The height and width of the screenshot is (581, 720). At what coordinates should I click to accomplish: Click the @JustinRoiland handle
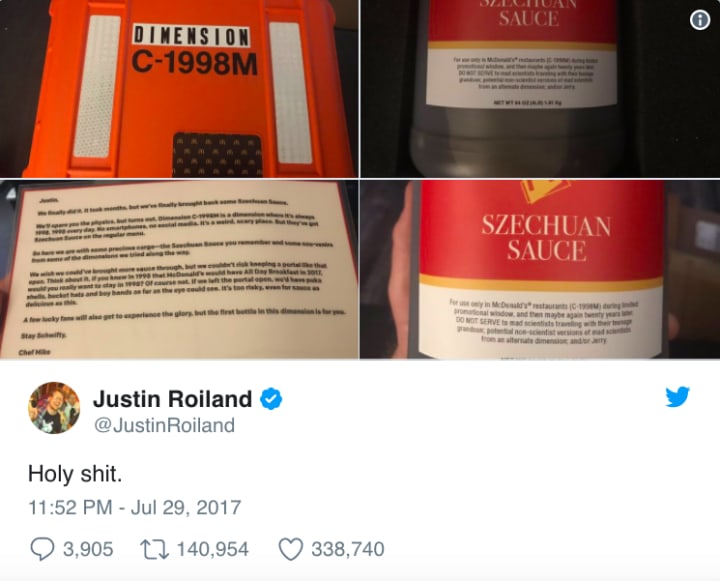pyautogui.click(x=164, y=425)
